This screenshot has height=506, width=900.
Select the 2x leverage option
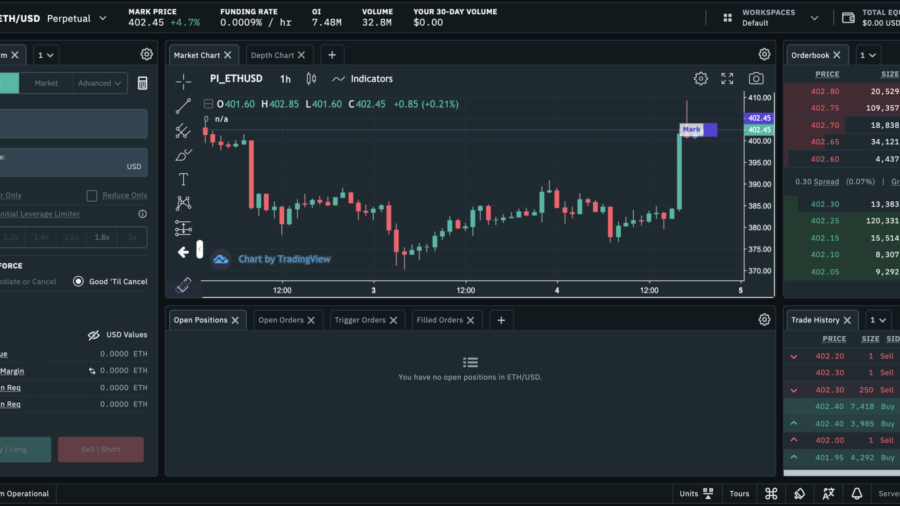tap(132, 238)
